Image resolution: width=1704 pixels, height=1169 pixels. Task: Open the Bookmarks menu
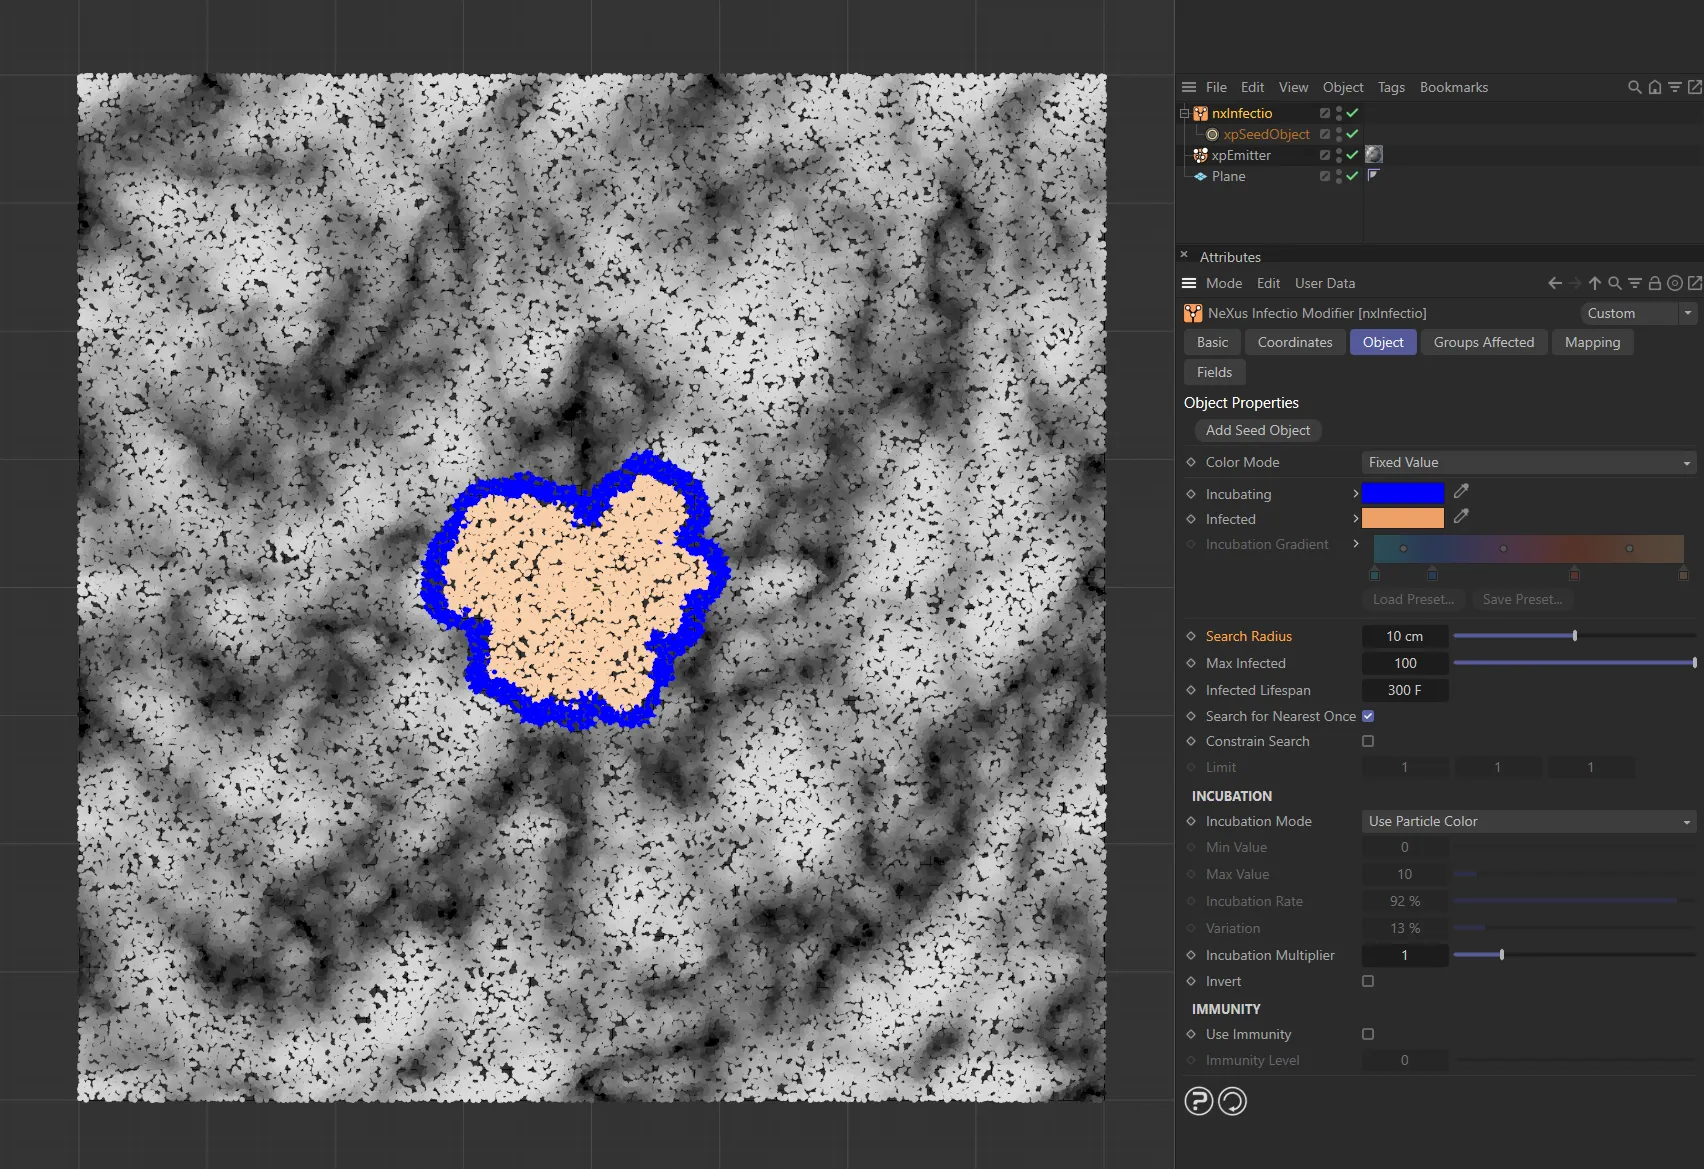tap(1454, 87)
